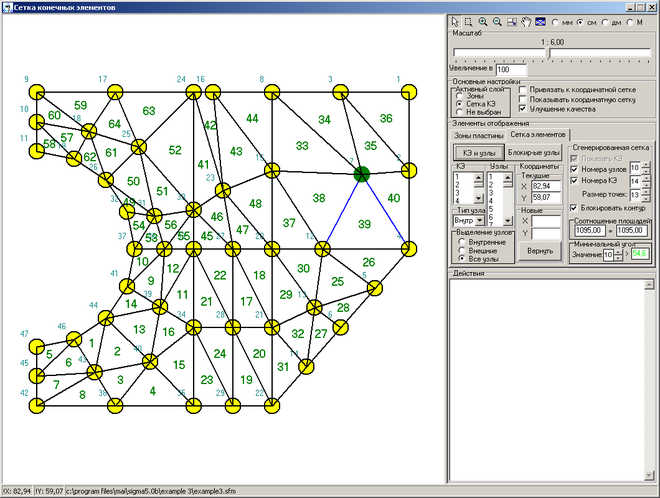660x498 pixels.
Task: Click the fit-to-window view icon
Action: 511,22
